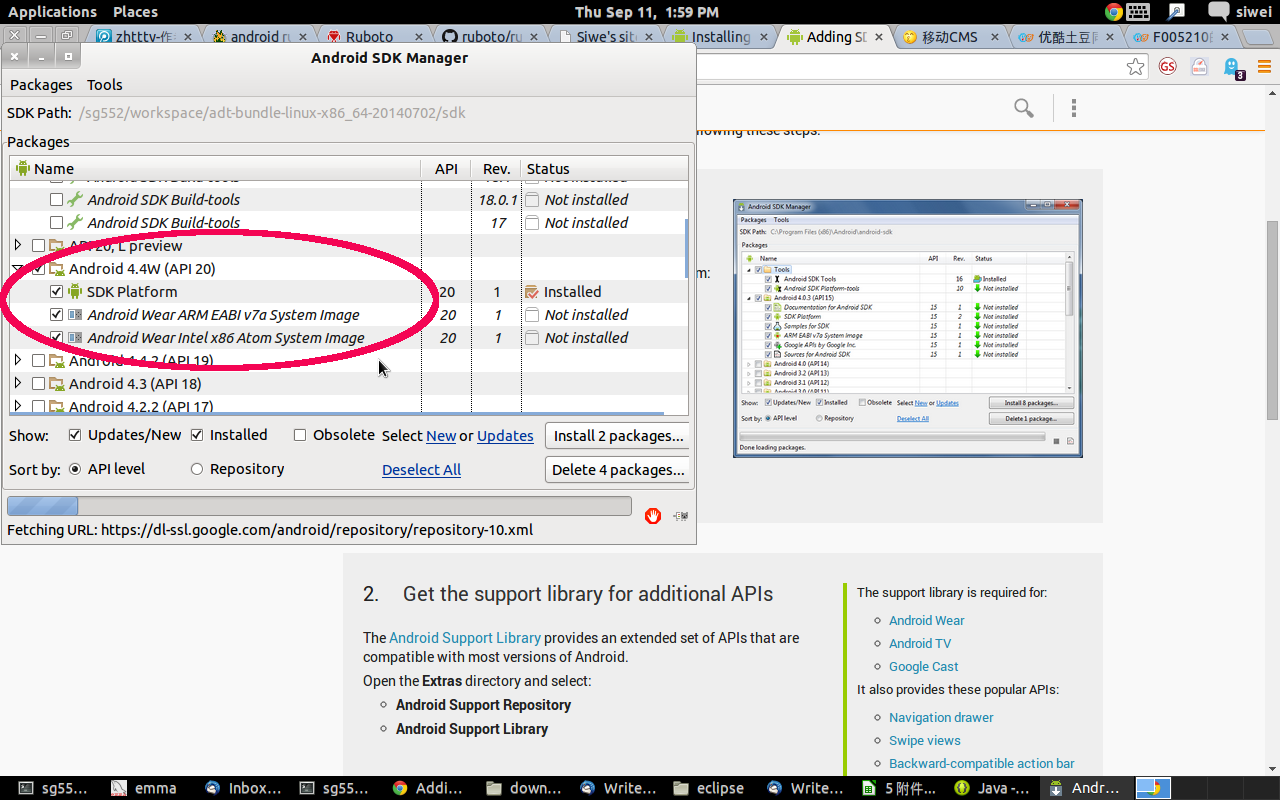
Task: Click the Rev. column header
Action: click(x=496, y=168)
